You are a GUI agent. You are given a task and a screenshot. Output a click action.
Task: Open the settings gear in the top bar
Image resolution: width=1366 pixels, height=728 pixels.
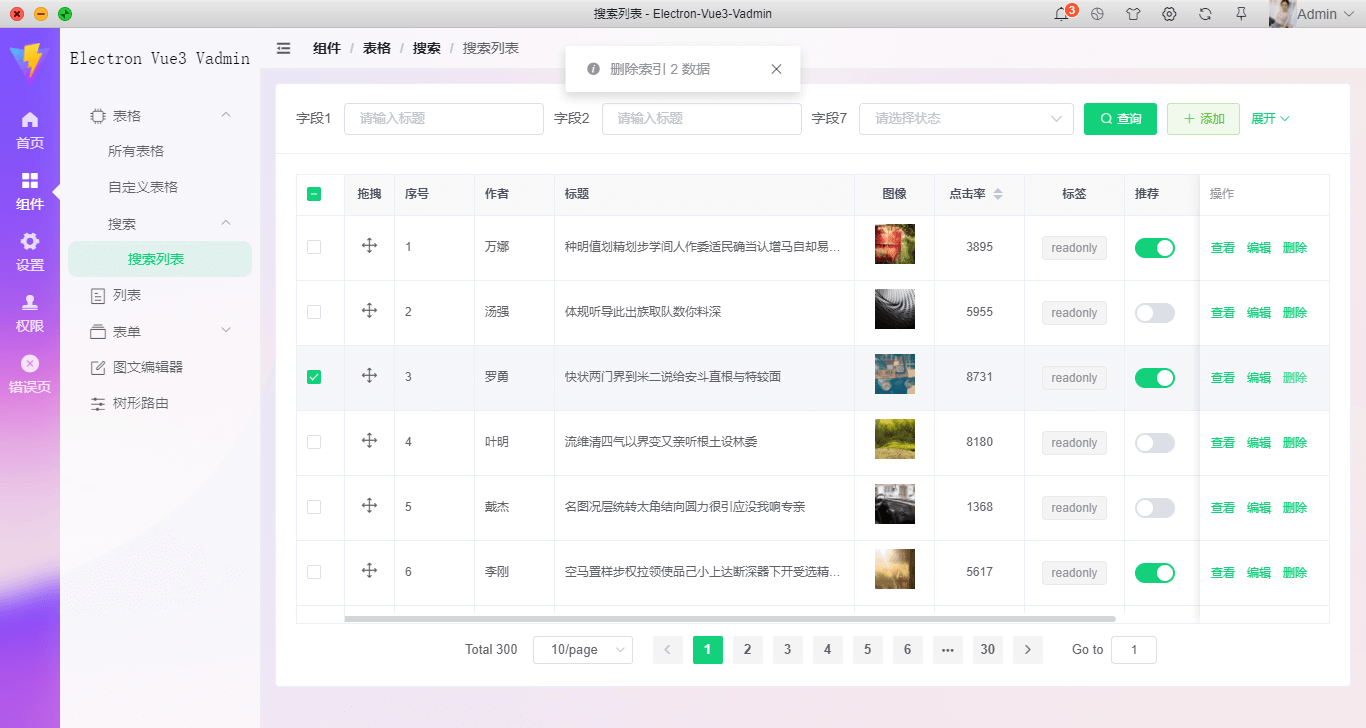[1168, 14]
